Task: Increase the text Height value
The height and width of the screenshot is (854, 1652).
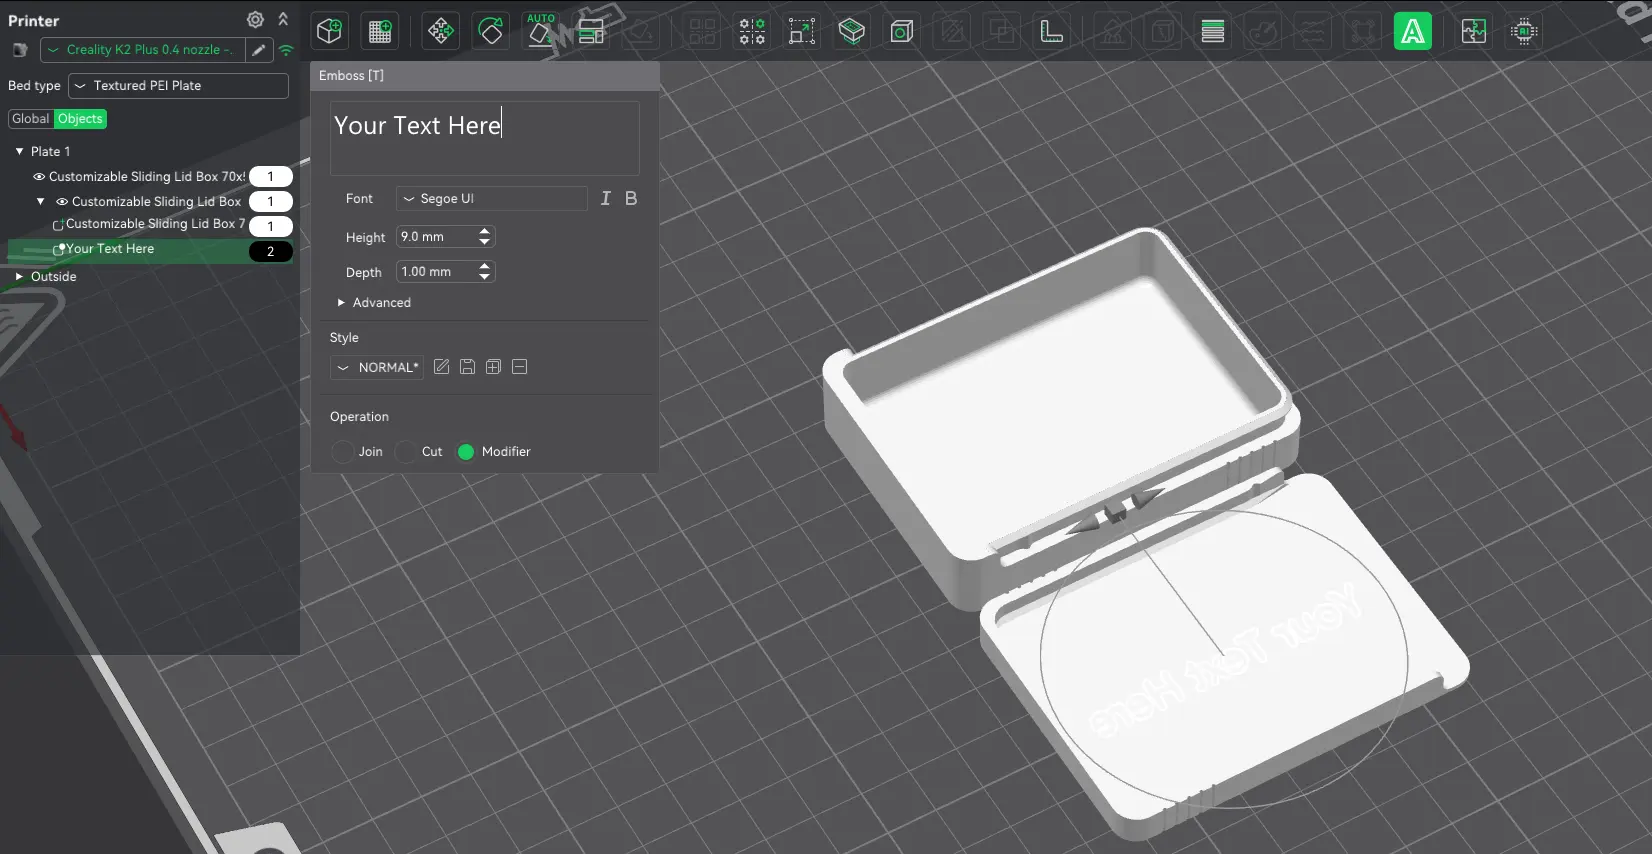Action: (x=485, y=232)
